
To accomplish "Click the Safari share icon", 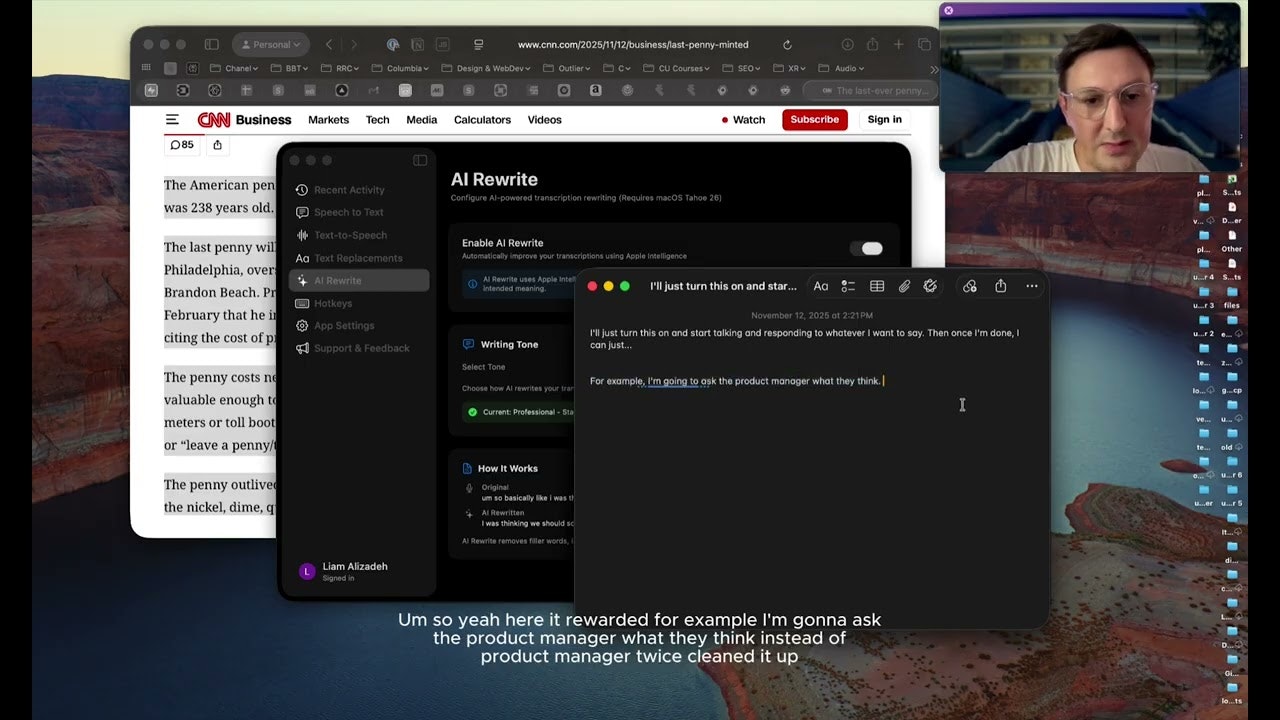I will click(873, 45).
